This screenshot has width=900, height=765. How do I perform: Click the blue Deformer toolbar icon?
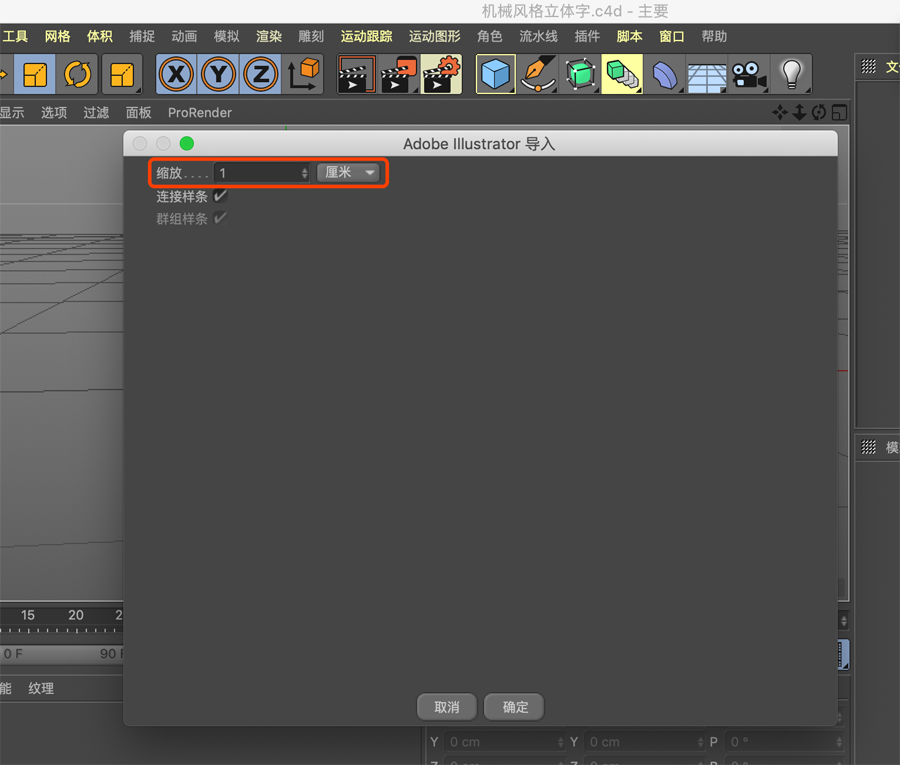pyautogui.click(x=665, y=74)
